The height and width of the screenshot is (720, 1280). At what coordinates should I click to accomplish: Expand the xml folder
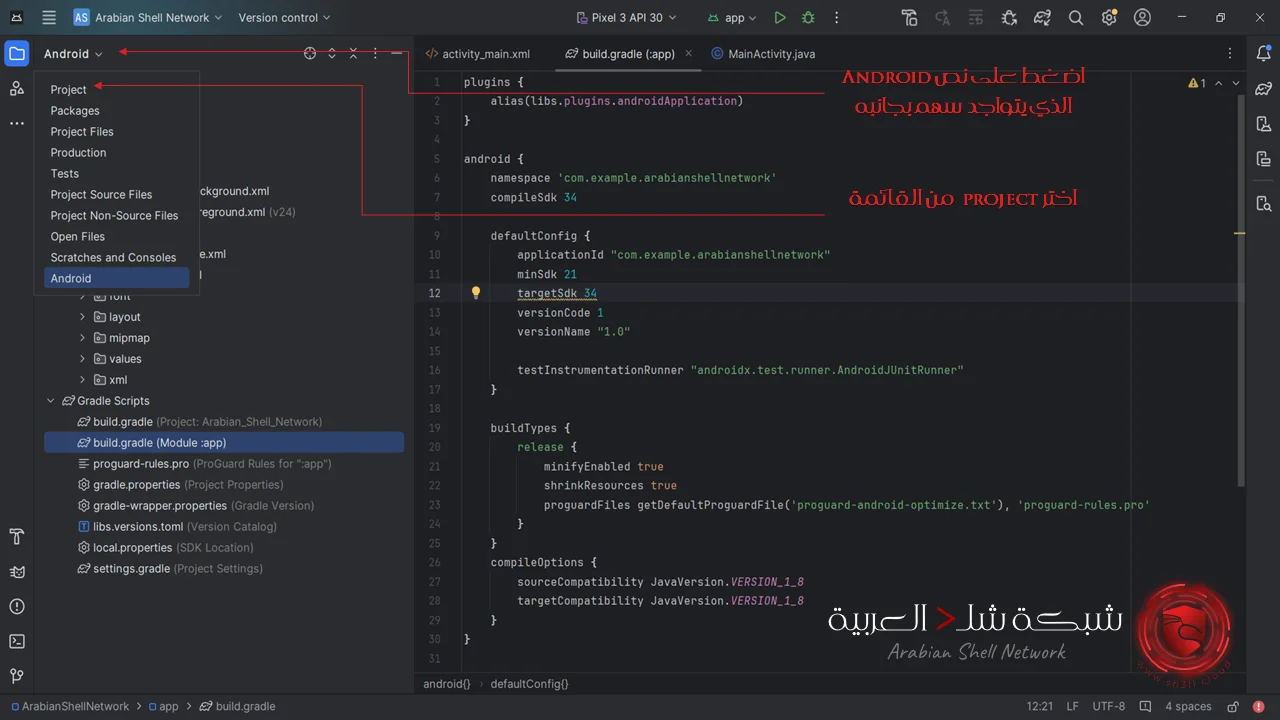82,380
